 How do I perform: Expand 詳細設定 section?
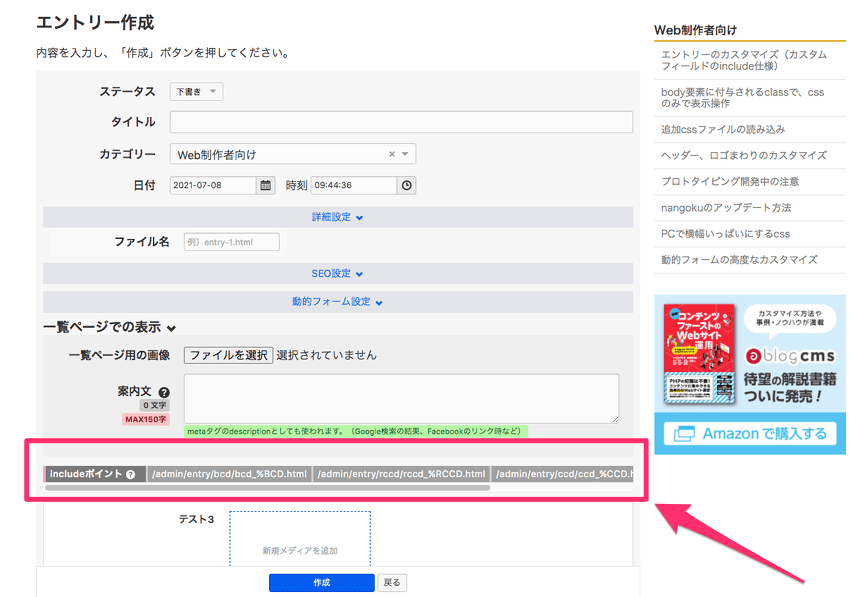(337, 217)
